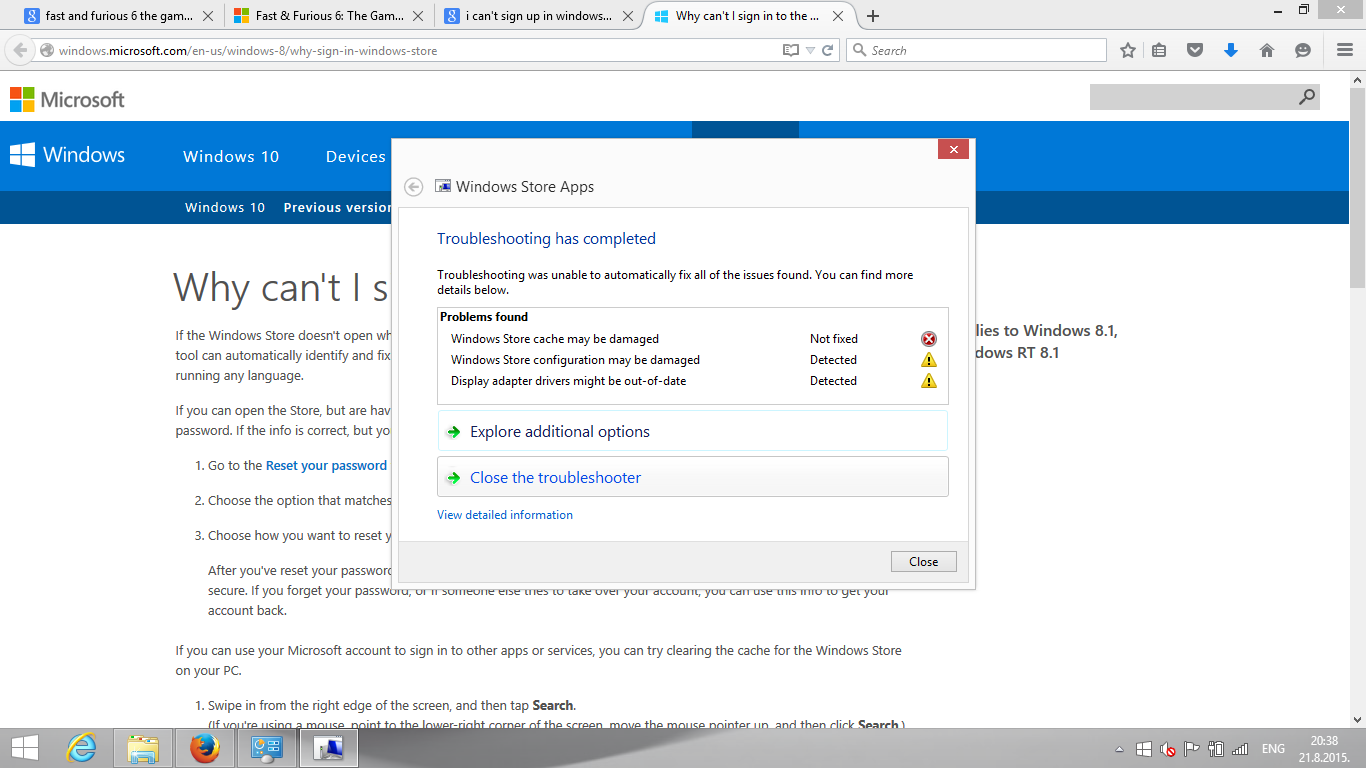Screen dimensions: 1366x768
Task: Open Windows 10 in the blue navigation bar
Action: [231, 156]
